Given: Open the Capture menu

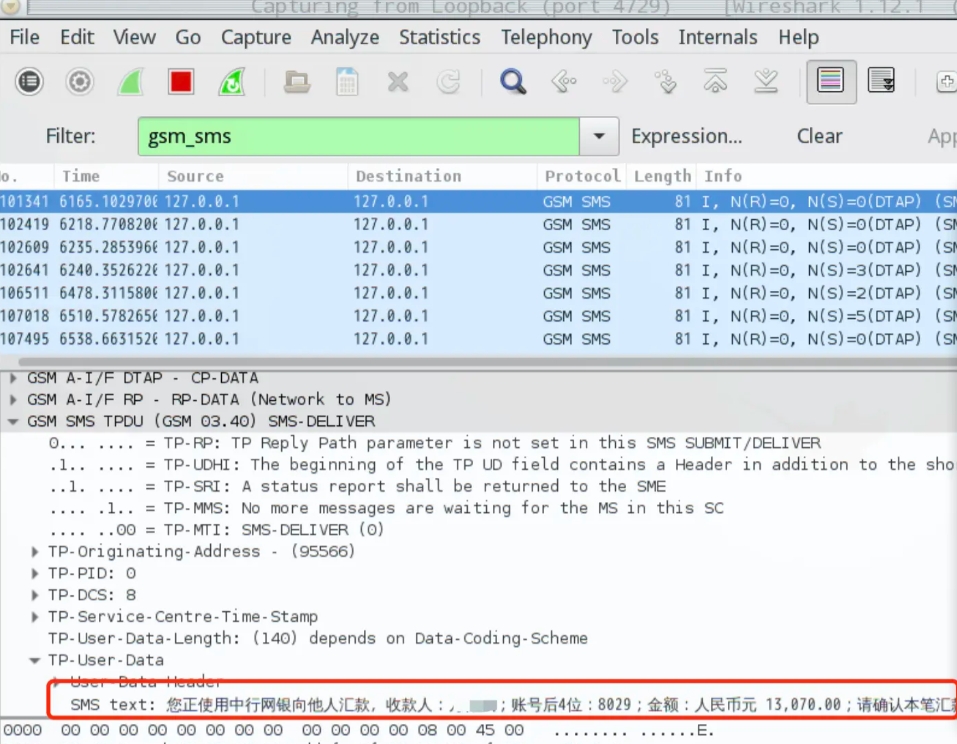Looking at the screenshot, I should [256, 37].
